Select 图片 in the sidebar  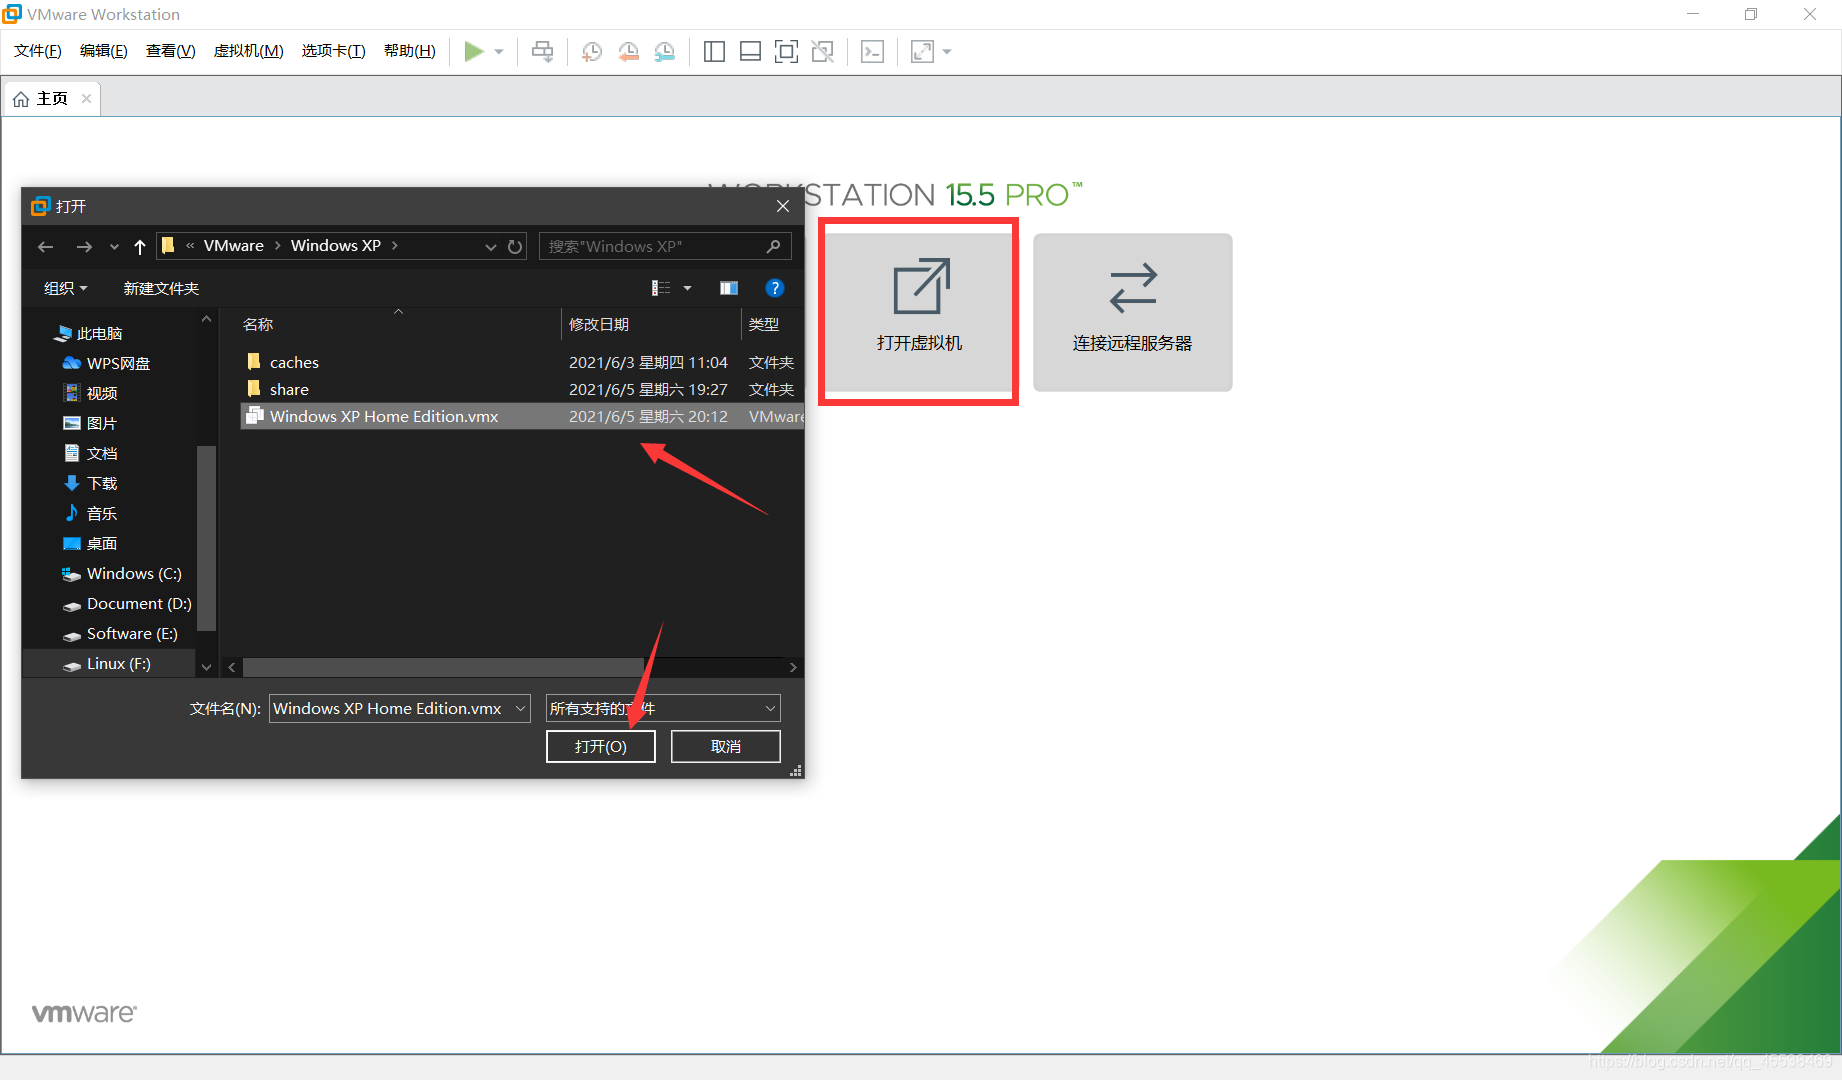91,423
